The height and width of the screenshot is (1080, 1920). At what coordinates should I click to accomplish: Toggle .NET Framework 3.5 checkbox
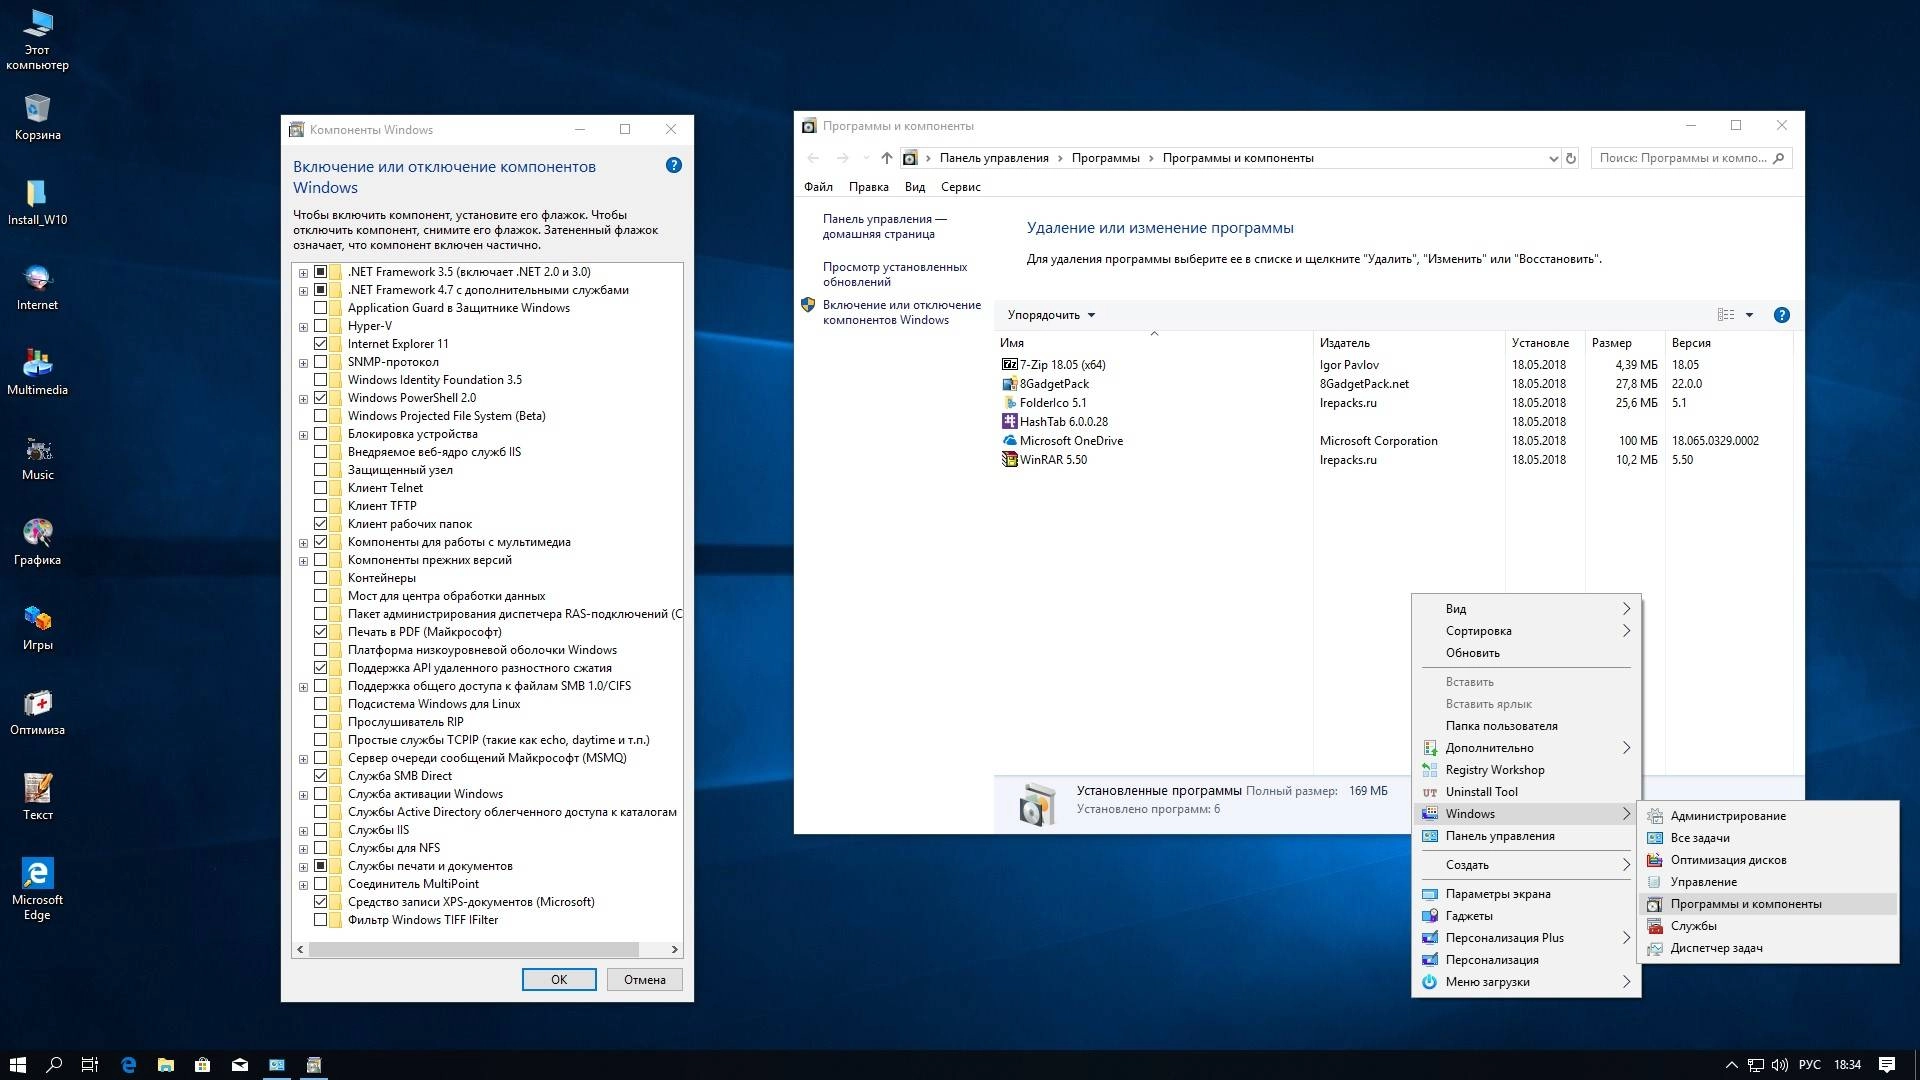tap(321, 272)
